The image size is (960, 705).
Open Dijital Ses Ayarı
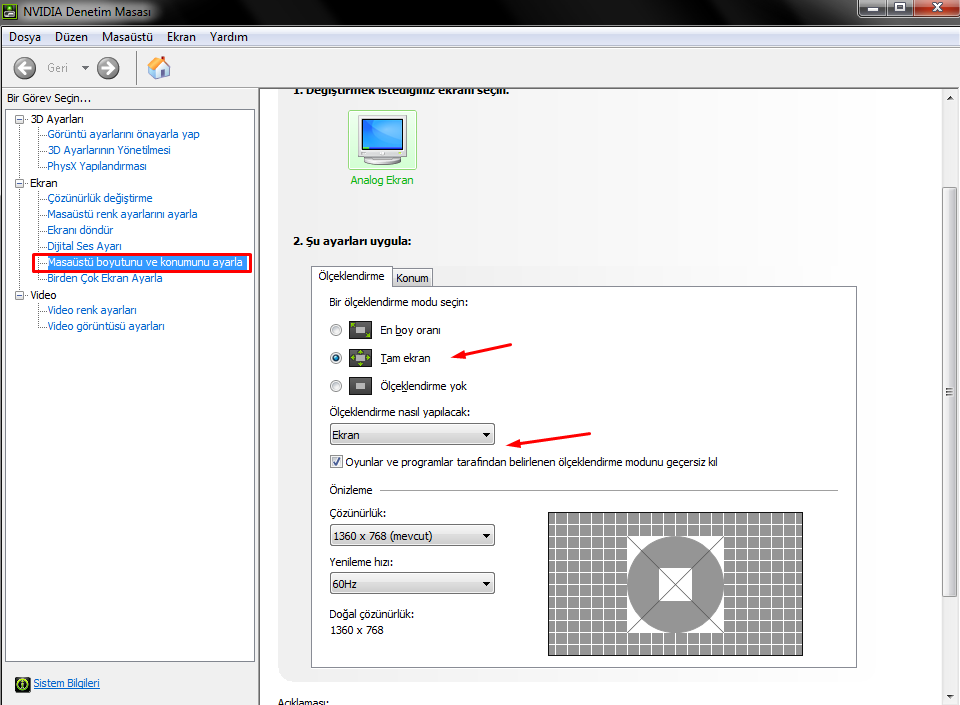click(84, 246)
